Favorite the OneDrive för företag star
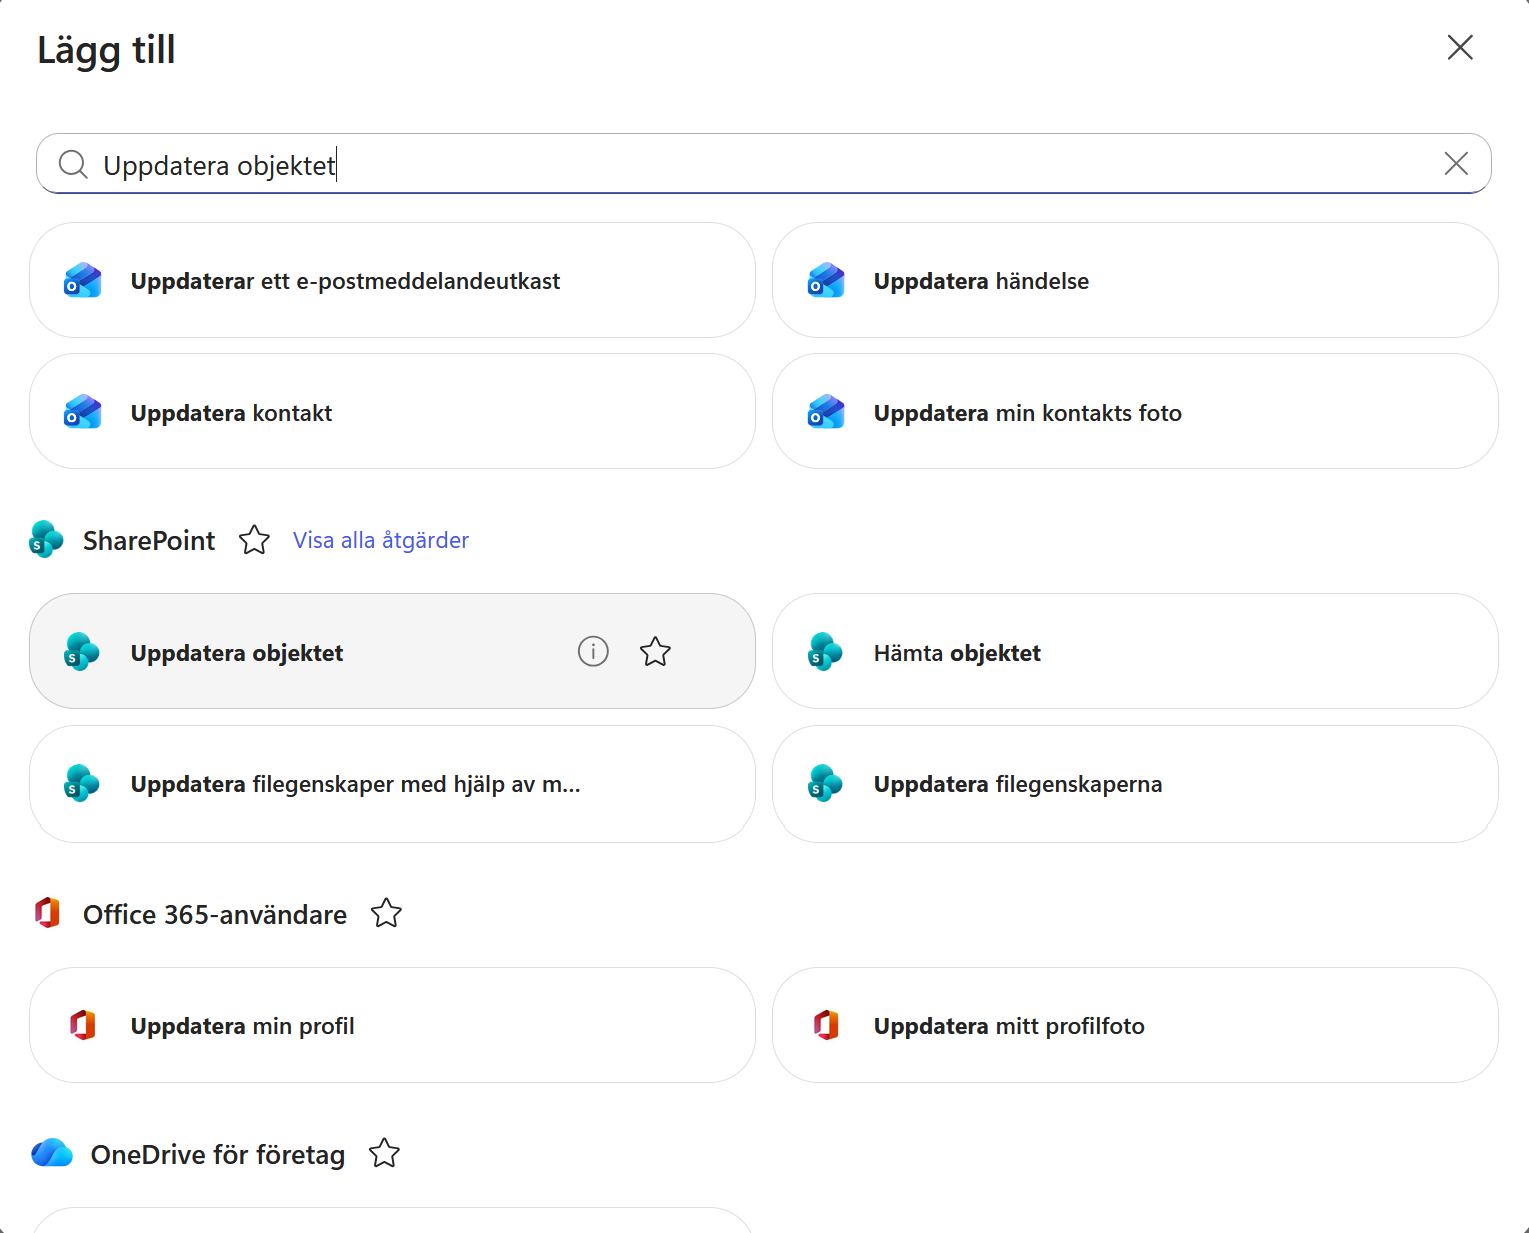 coord(384,1154)
